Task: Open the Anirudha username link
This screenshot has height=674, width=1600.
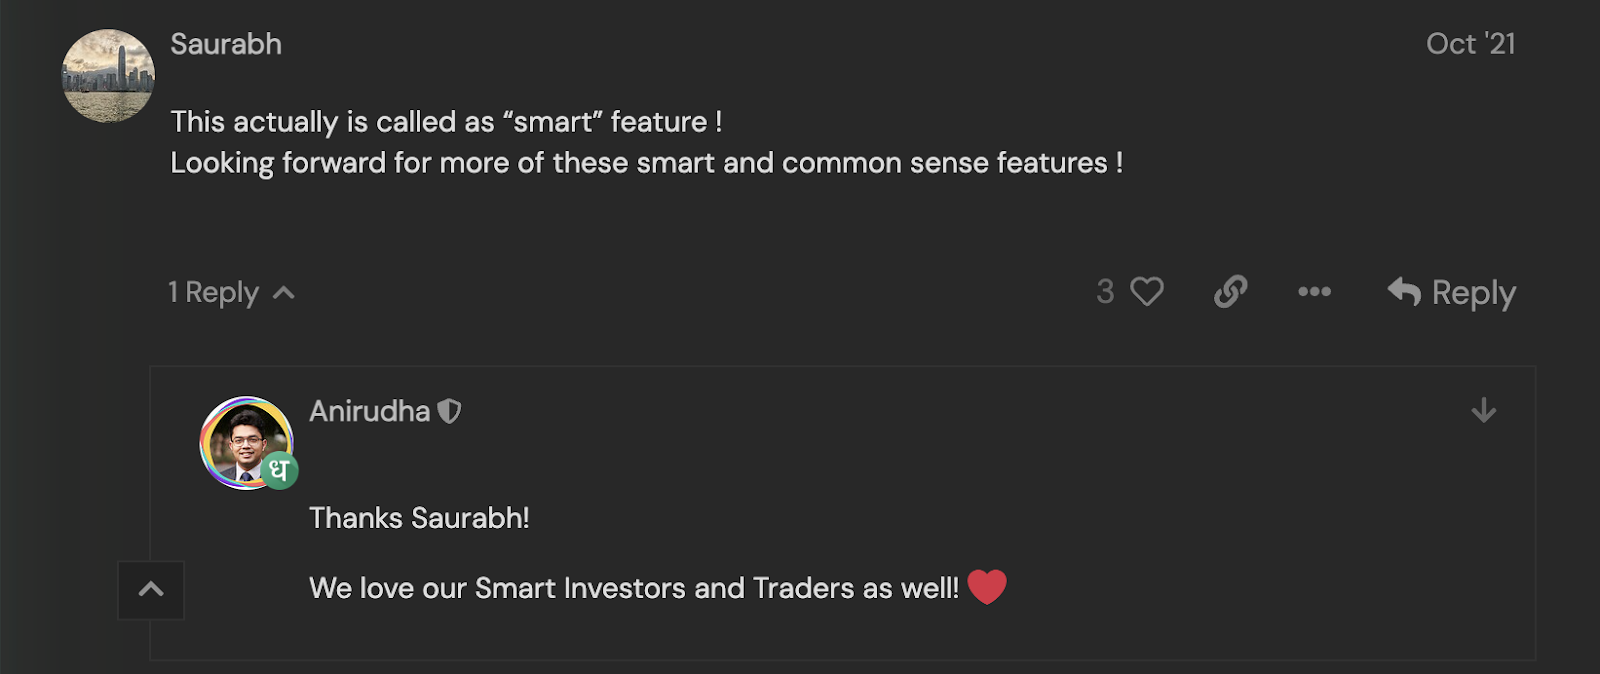Action: pos(369,411)
